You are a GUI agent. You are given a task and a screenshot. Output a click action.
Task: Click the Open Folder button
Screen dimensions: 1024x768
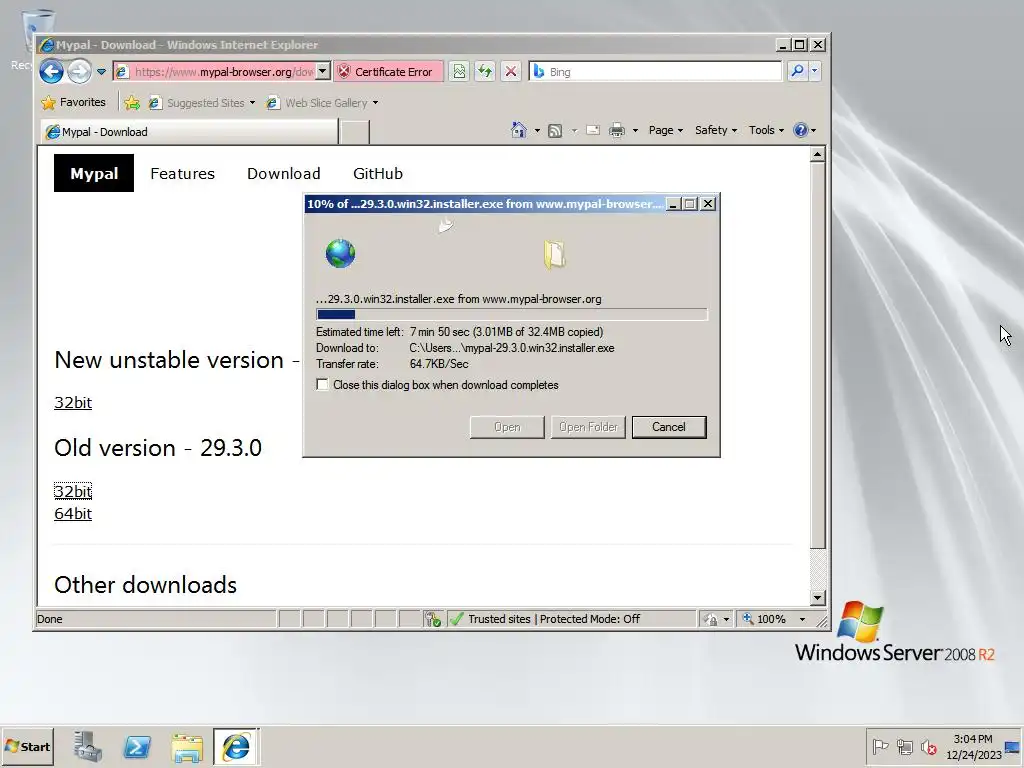coord(588,427)
